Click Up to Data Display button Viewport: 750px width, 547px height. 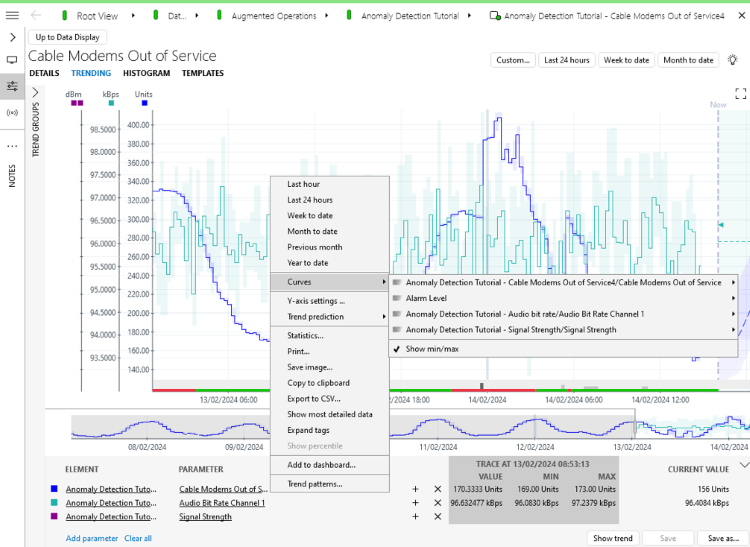pyautogui.click(x=67, y=37)
